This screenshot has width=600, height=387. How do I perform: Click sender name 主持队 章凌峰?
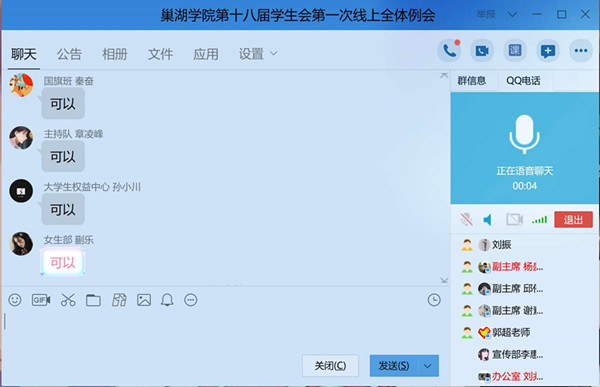pos(73,134)
